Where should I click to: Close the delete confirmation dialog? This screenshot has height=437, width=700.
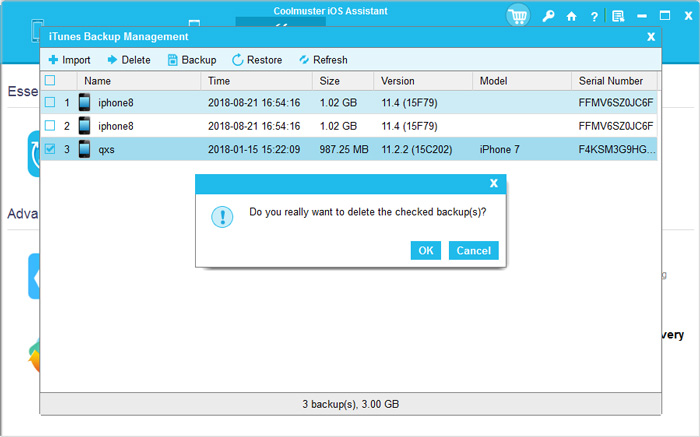494,183
